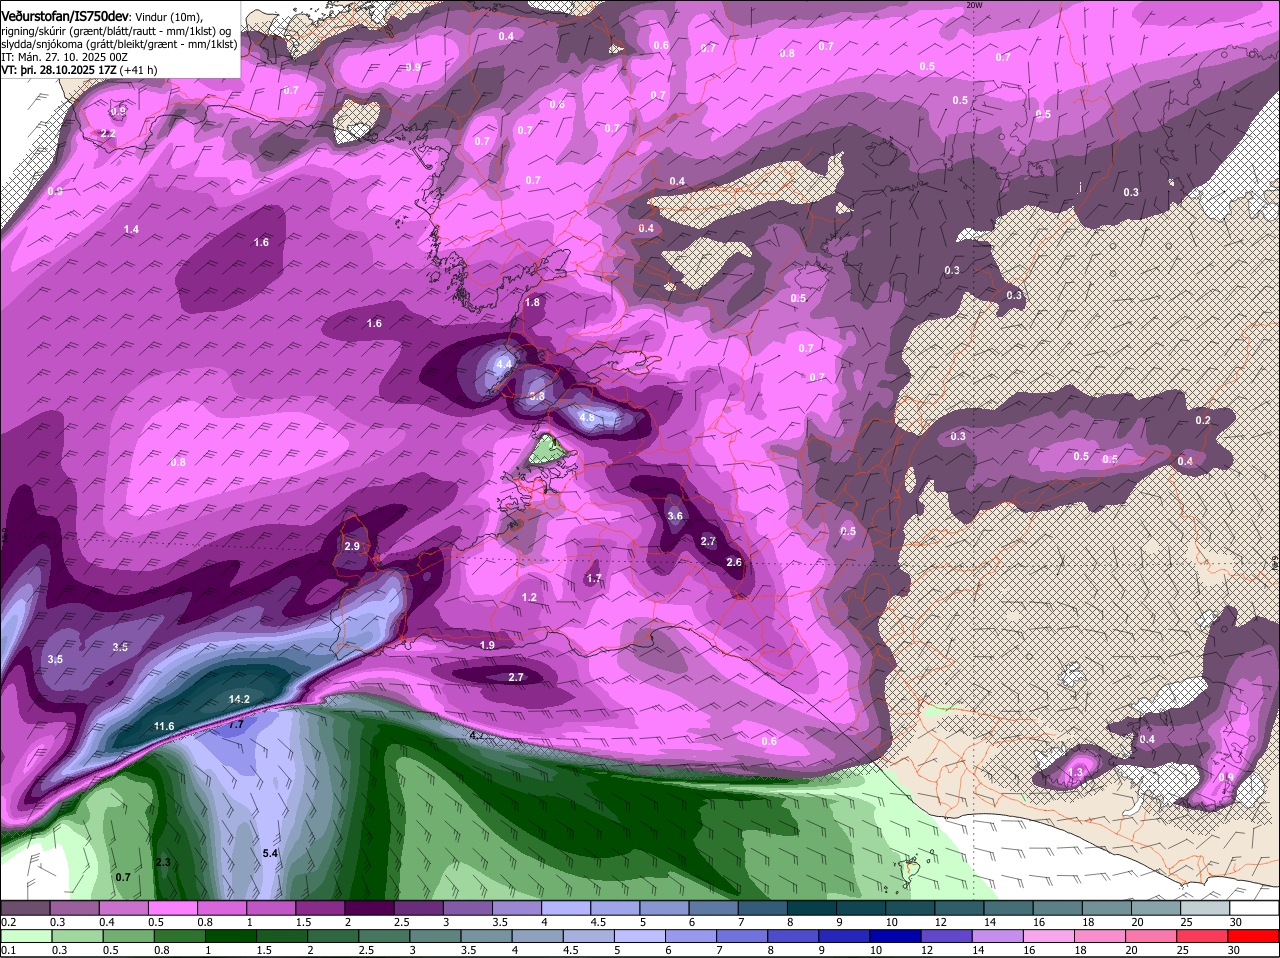Click the Veðurstofan/IS750dev title text
Image resolution: width=1280 pixels, height=958 pixels.
pos(64,16)
